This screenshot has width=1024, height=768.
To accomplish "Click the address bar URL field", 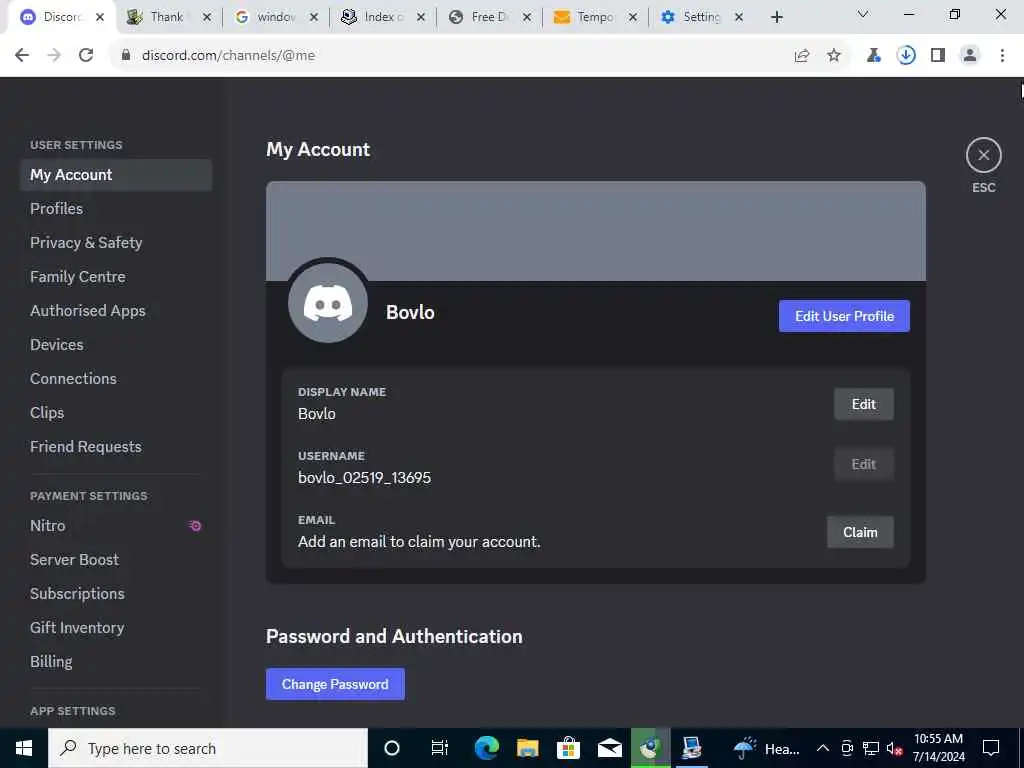I will point(451,56).
